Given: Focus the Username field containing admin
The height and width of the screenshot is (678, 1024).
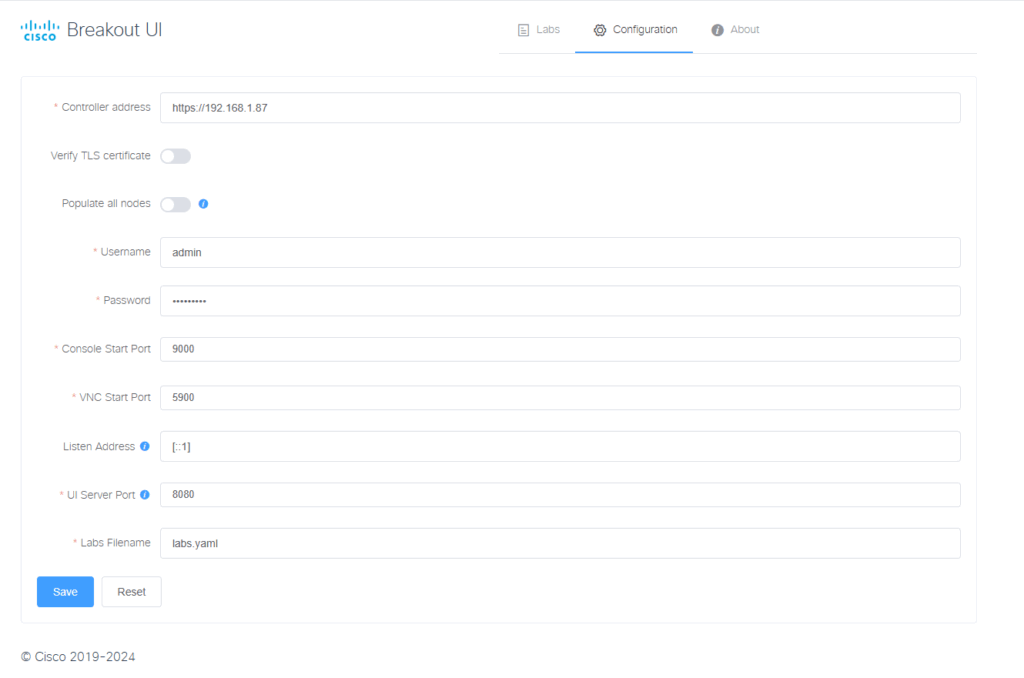Looking at the screenshot, I should click(560, 252).
